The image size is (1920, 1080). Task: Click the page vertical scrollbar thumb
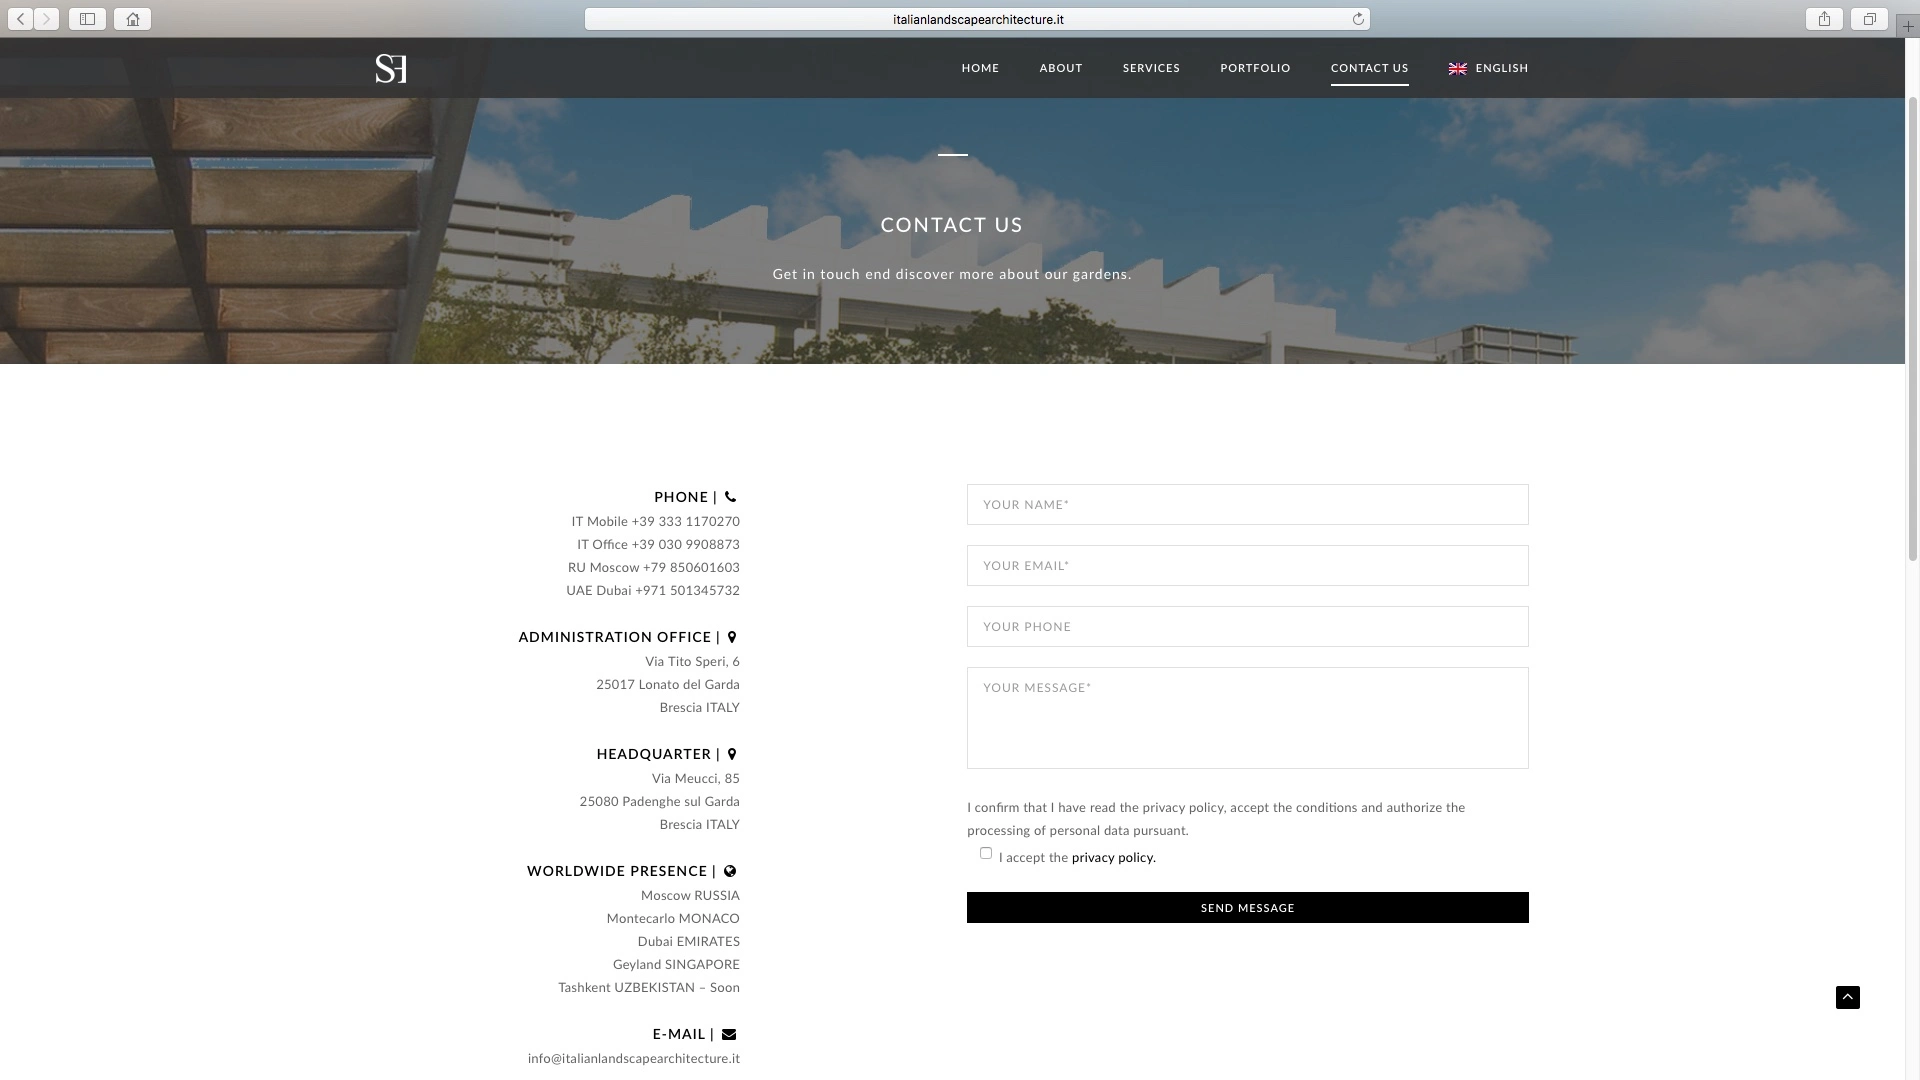coord(1913,328)
